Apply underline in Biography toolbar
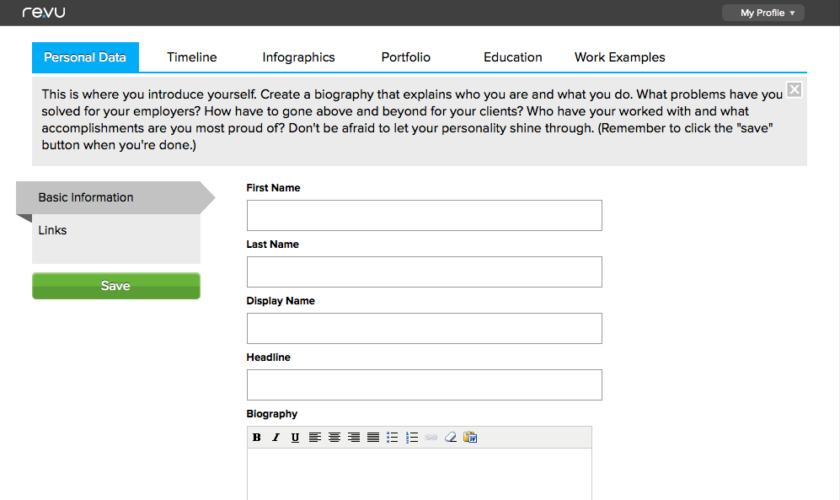840x500 pixels. (x=295, y=438)
